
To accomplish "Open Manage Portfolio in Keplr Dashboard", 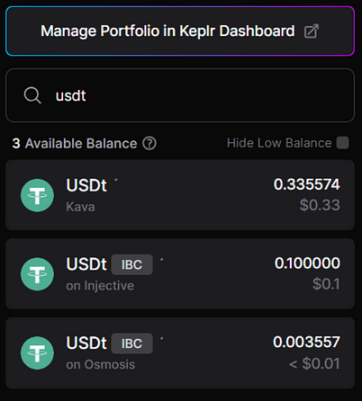I will pos(180,31).
